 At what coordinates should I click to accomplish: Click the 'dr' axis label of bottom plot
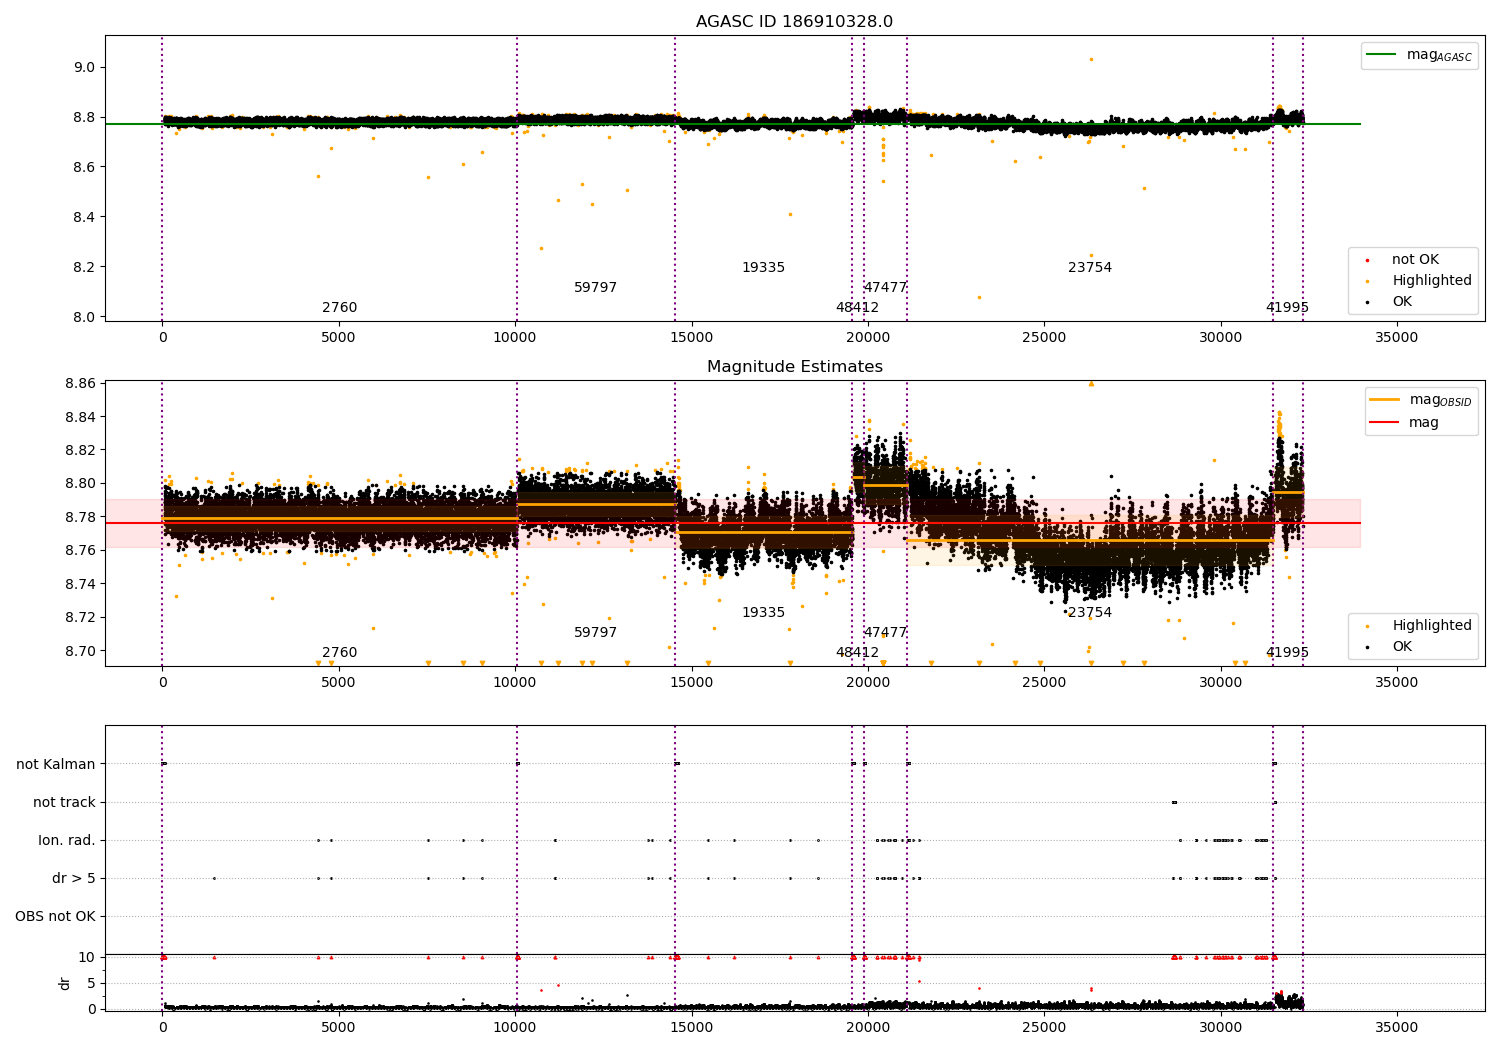65,983
